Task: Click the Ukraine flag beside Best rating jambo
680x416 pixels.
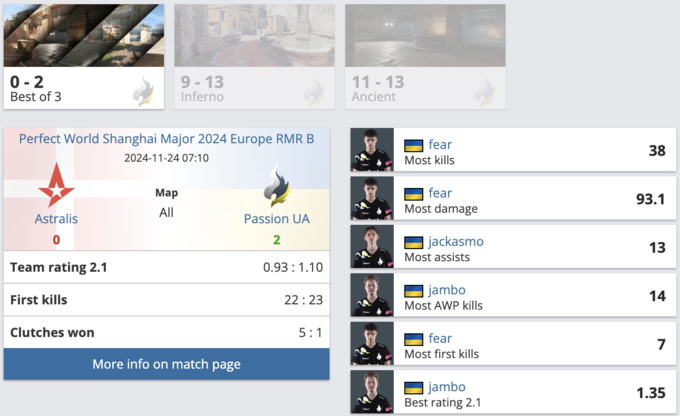Action: (x=413, y=387)
